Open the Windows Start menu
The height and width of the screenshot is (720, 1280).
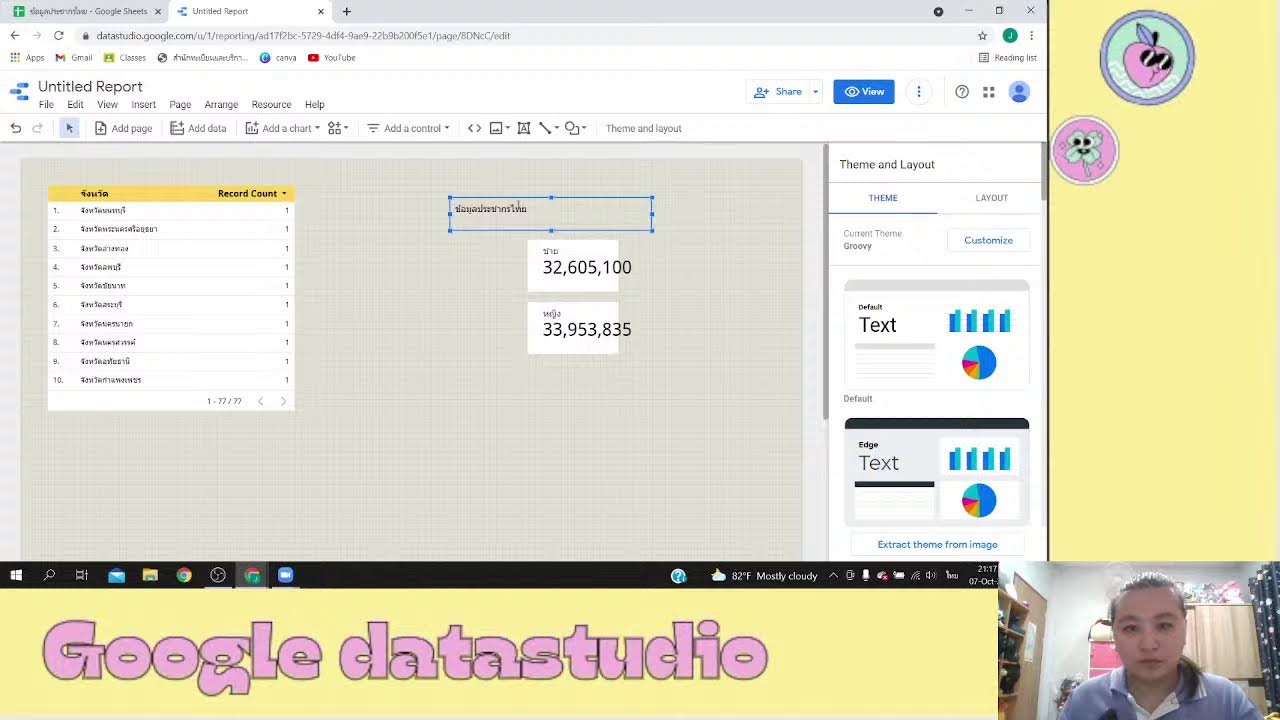pos(16,575)
